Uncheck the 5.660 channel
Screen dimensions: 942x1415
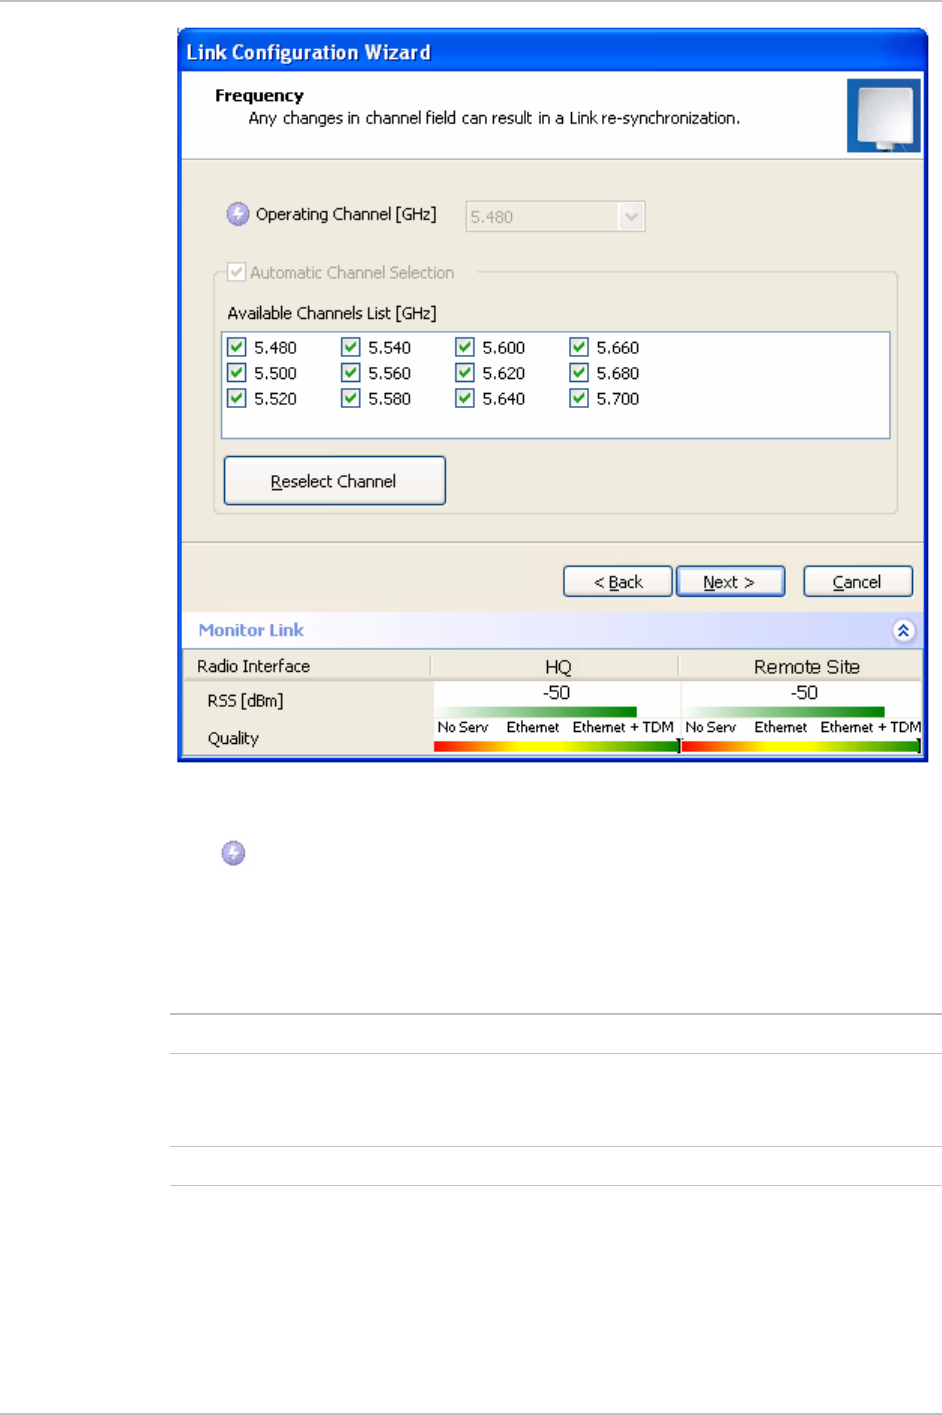click(x=578, y=347)
